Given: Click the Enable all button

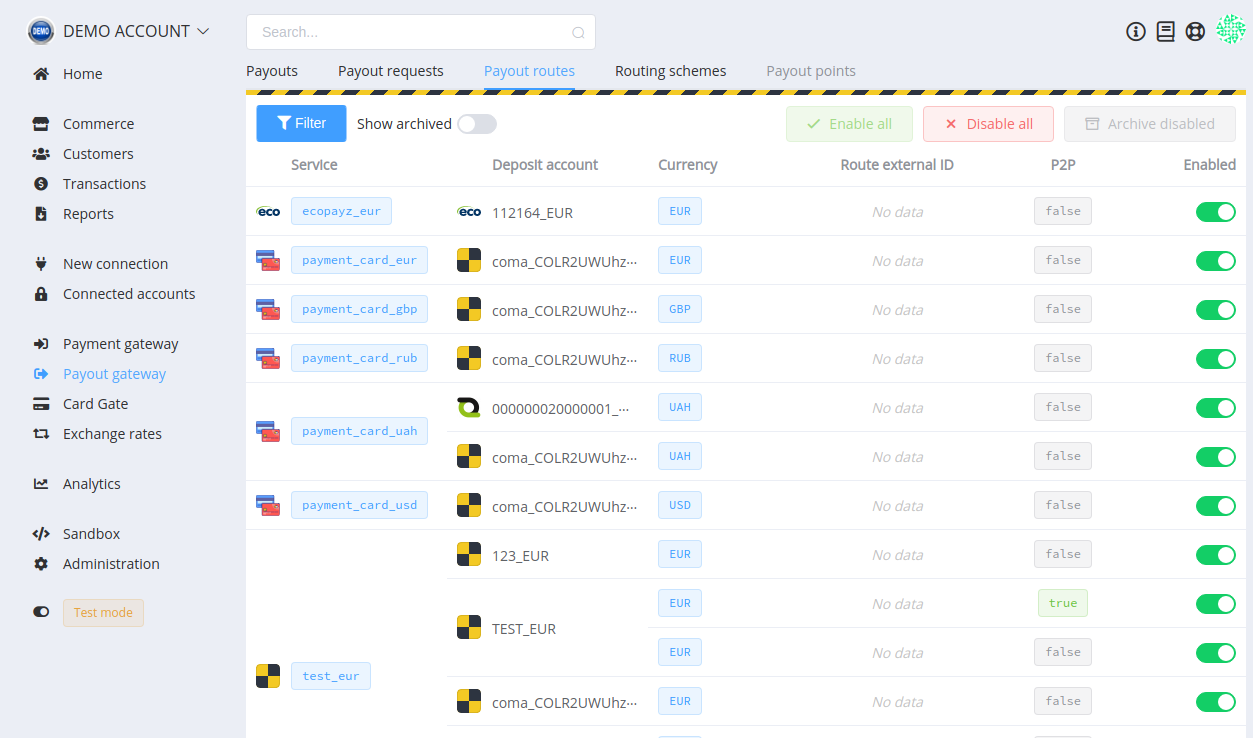Looking at the screenshot, I should (x=849, y=124).
